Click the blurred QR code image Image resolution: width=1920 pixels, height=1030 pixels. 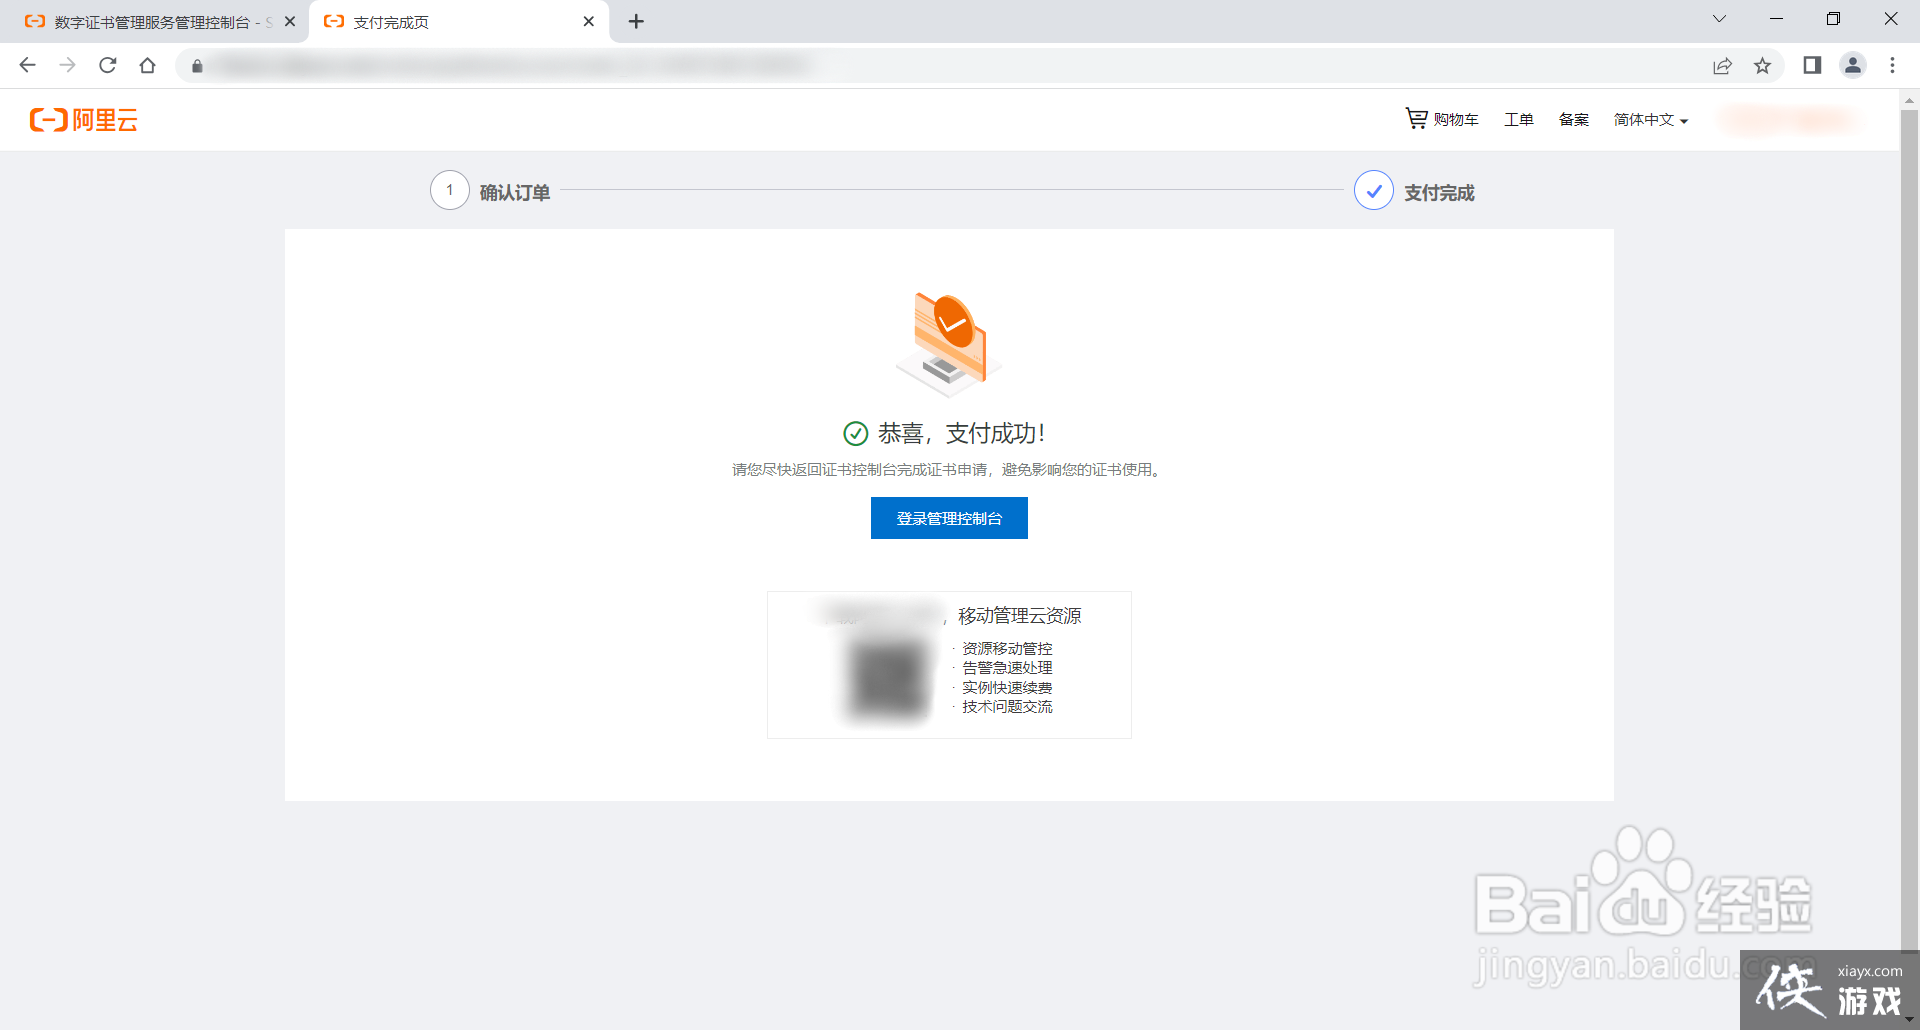888,680
